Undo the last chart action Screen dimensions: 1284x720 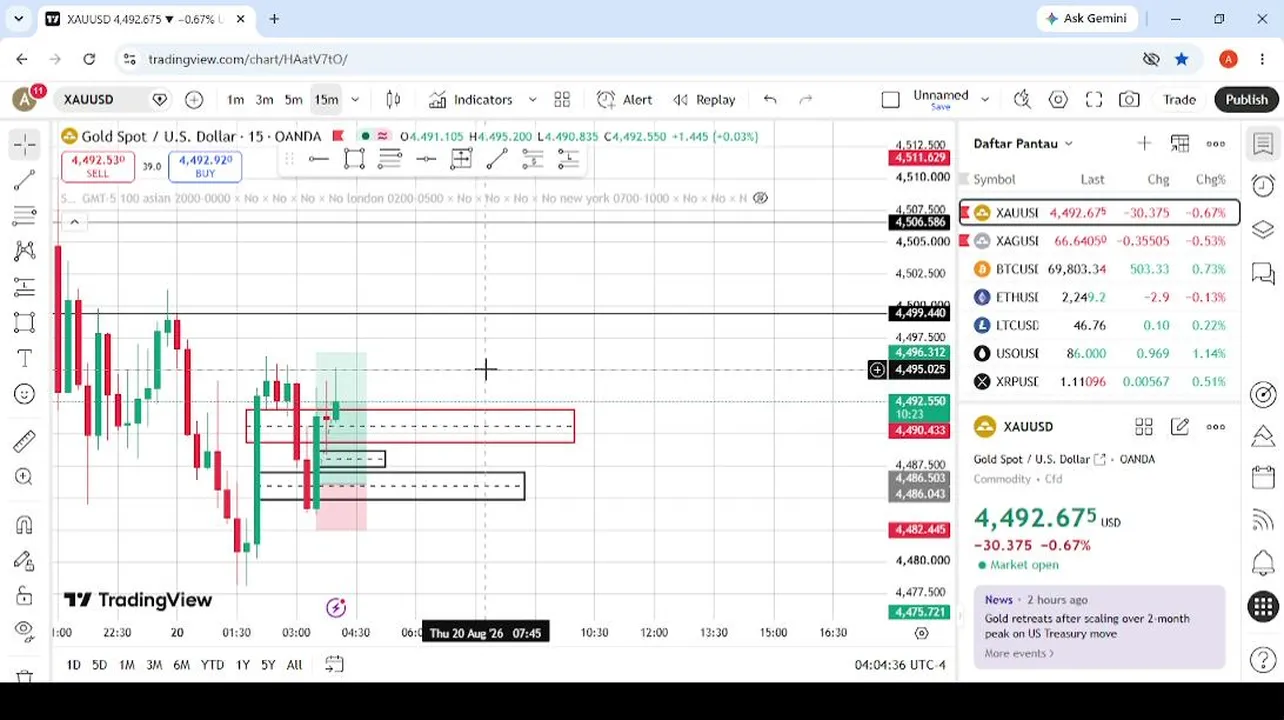pos(770,99)
